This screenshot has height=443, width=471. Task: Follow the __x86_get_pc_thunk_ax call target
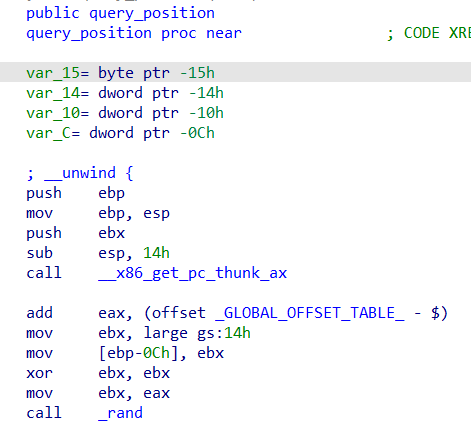point(192,273)
